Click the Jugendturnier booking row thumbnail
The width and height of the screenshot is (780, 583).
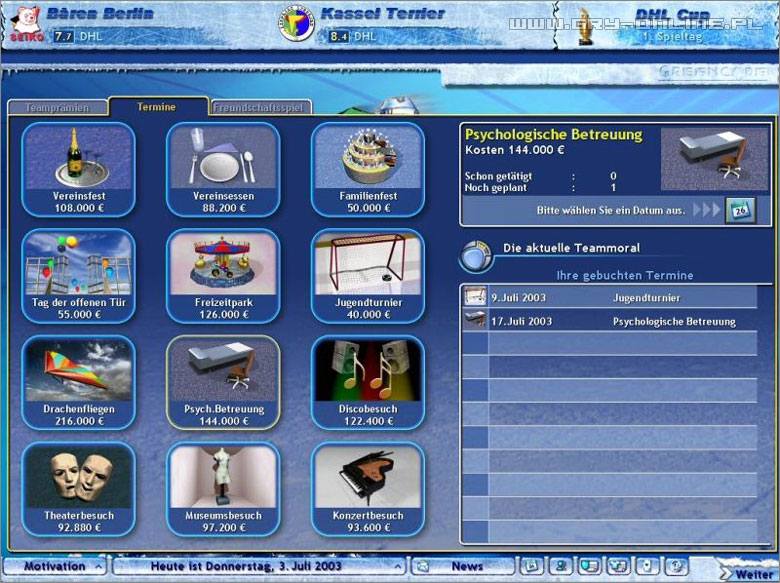tap(475, 297)
